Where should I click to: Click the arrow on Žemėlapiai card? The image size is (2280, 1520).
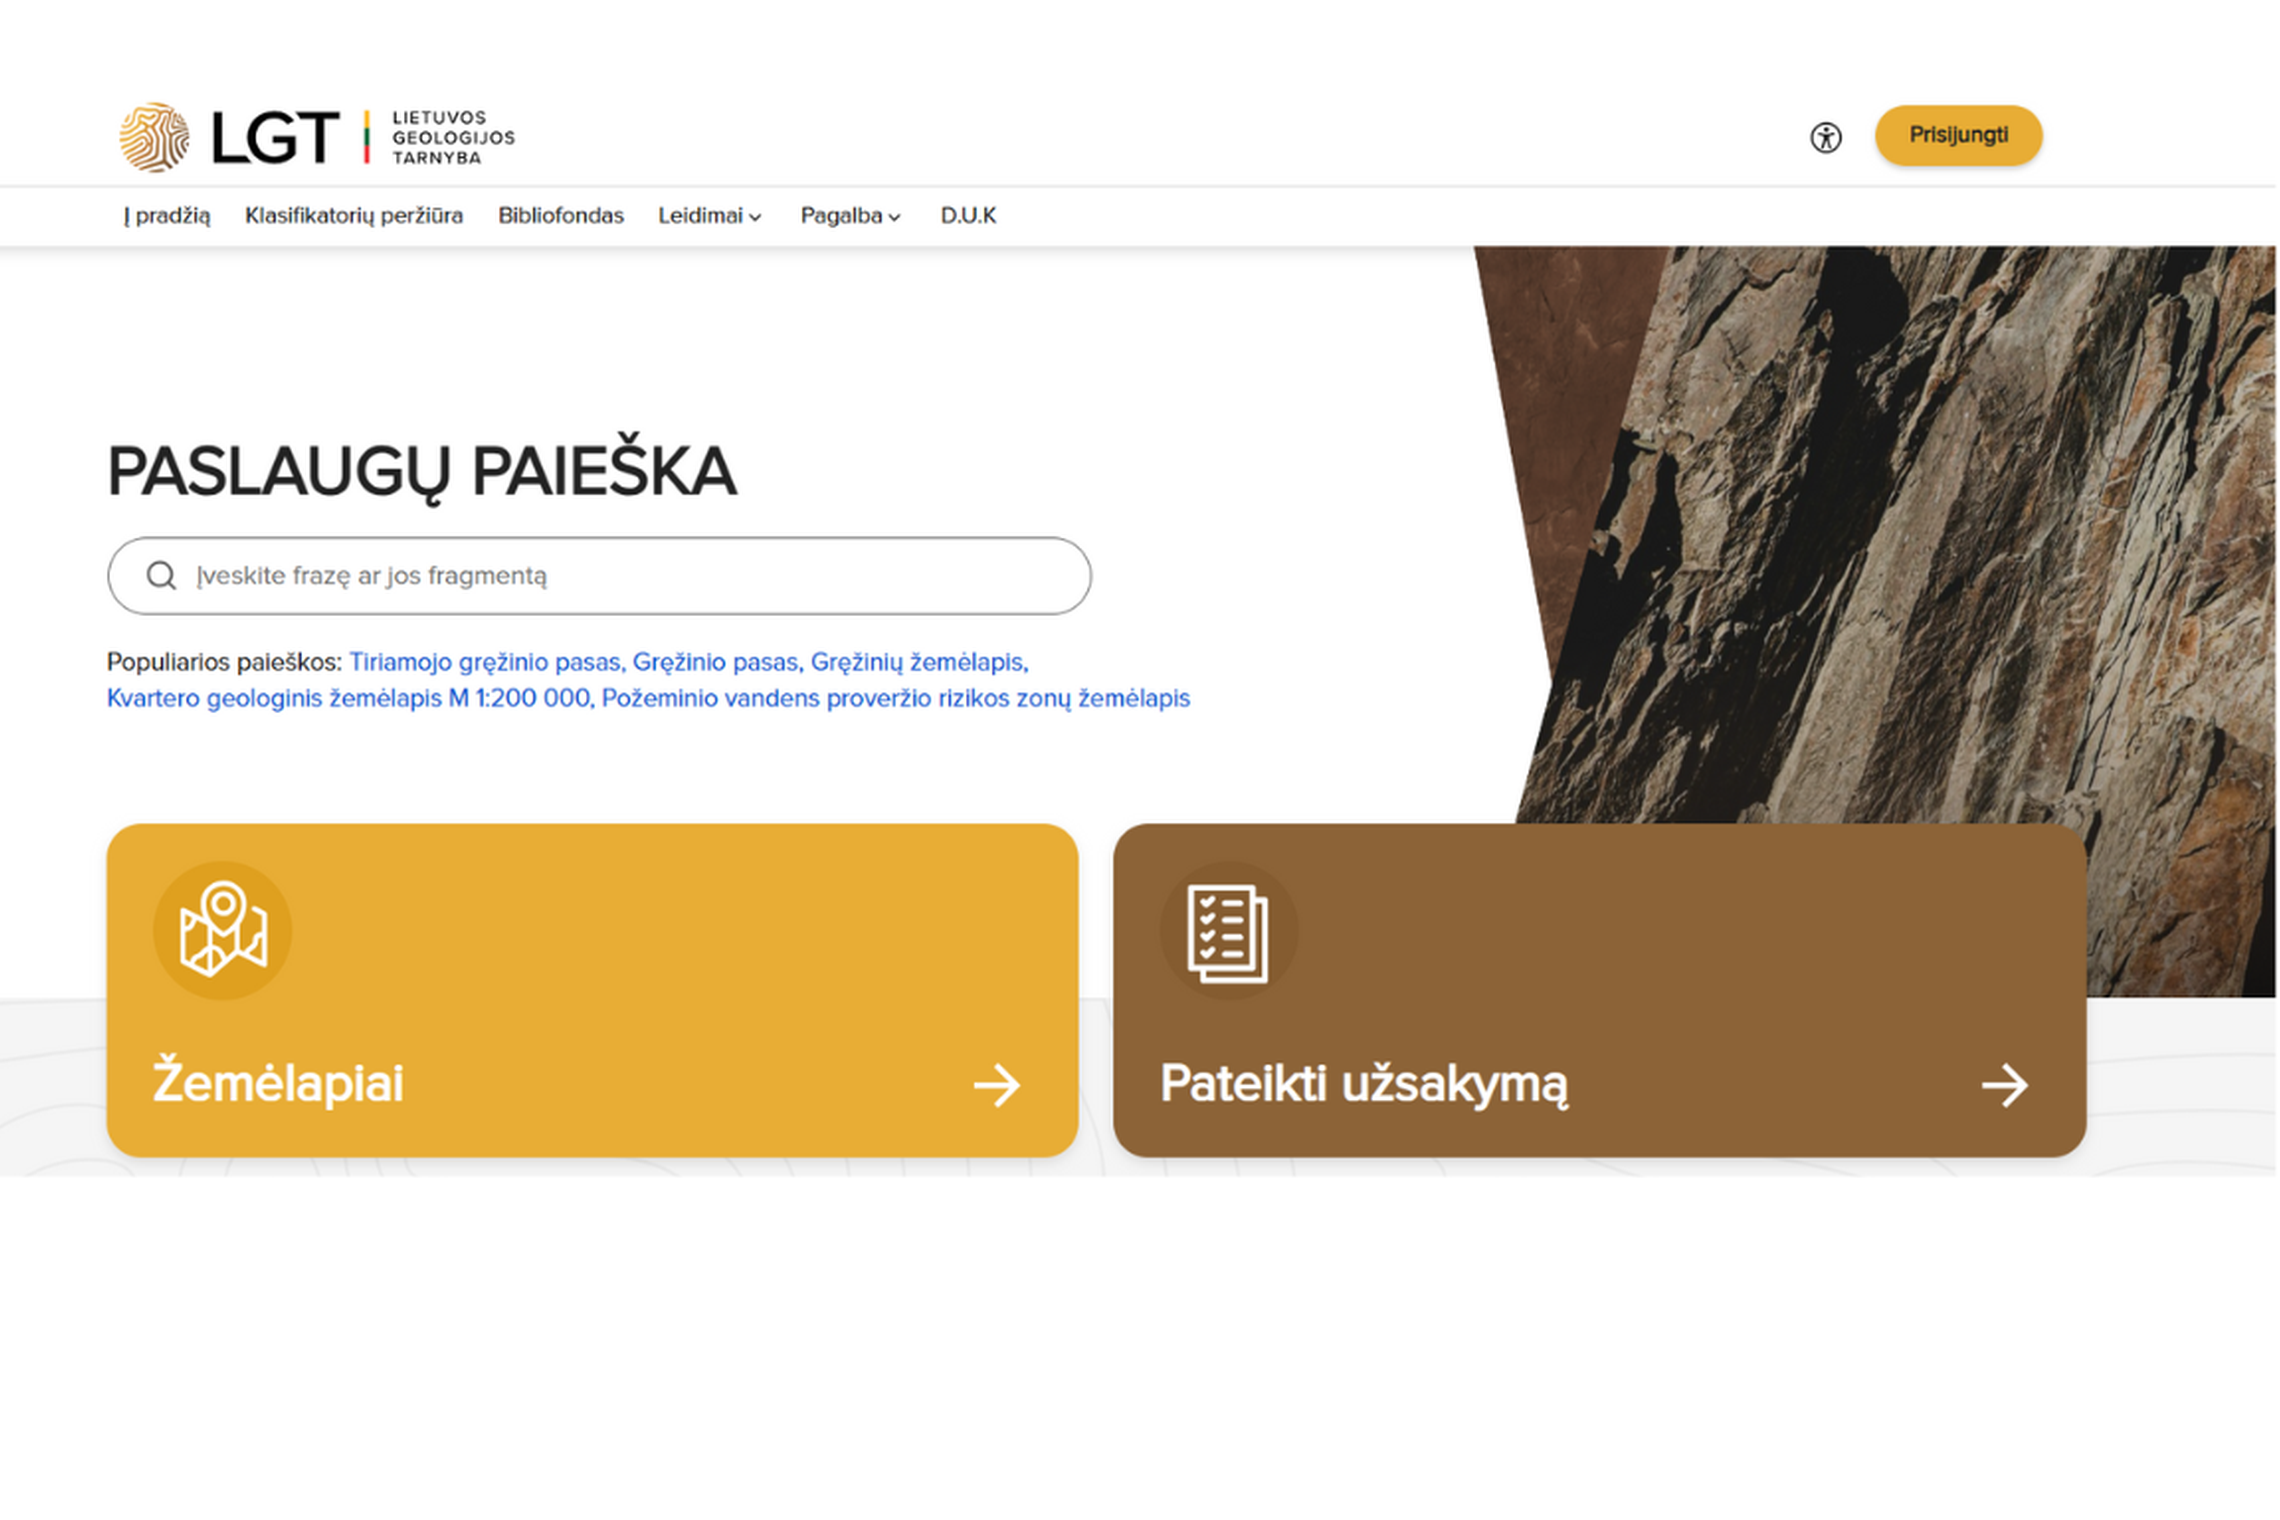(x=997, y=1085)
